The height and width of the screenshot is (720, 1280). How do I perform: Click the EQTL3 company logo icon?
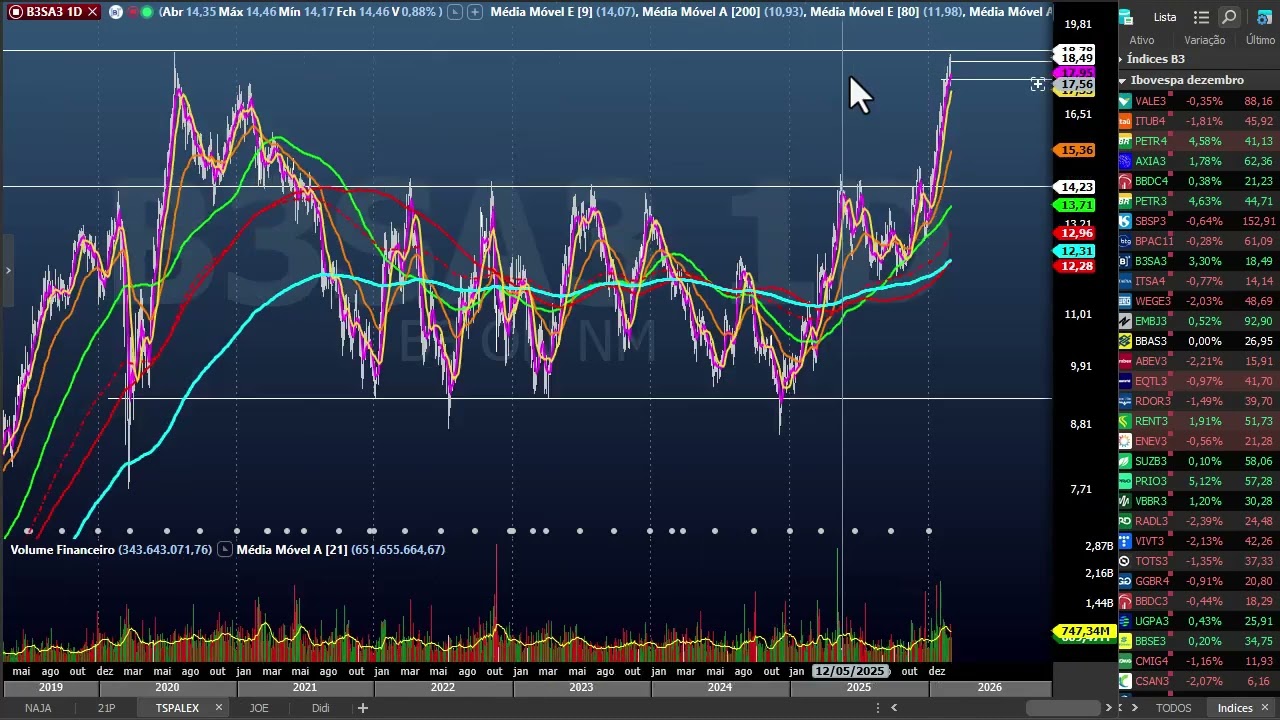point(1125,381)
